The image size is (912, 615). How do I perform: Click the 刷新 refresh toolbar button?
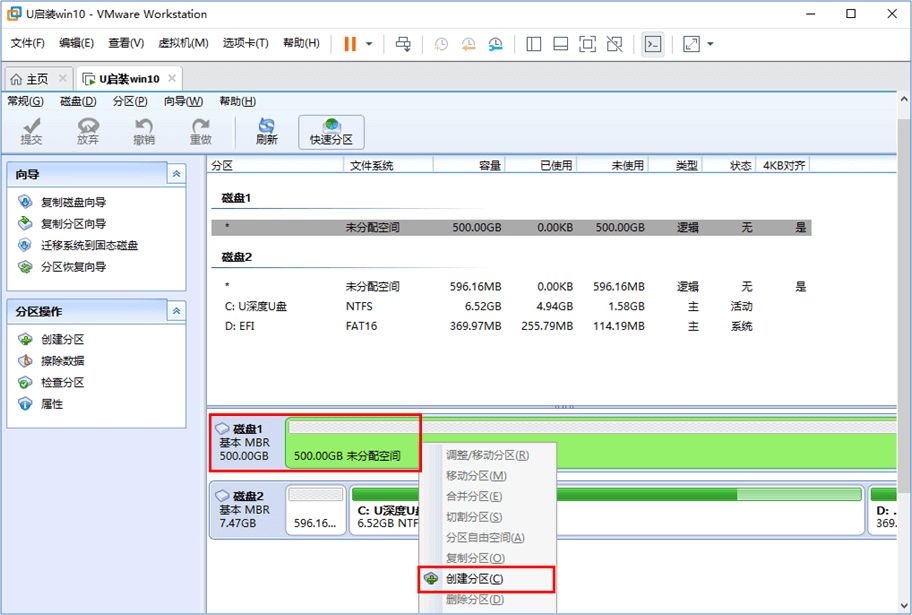266,131
